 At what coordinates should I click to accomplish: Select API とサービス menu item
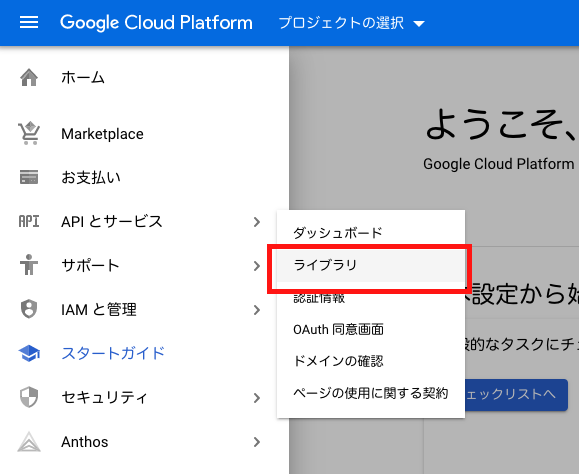pos(112,221)
